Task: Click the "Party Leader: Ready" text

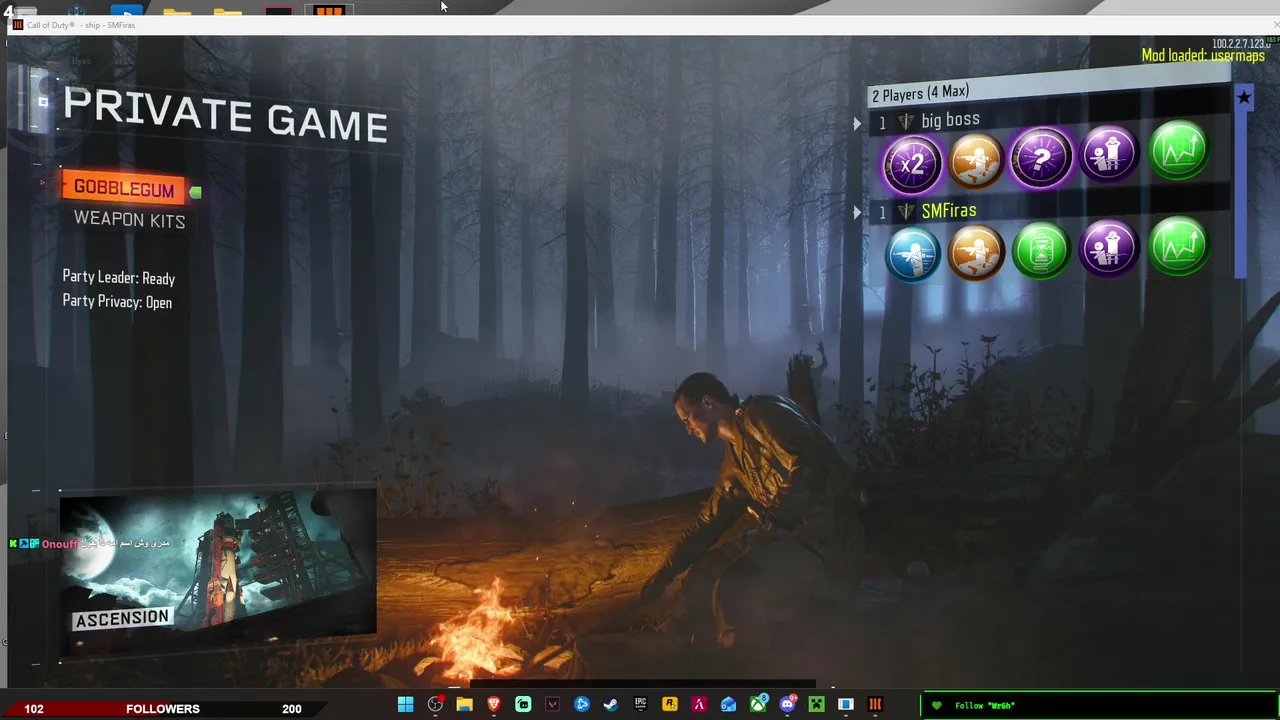Action: pyautogui.click(x=118, y=278)
